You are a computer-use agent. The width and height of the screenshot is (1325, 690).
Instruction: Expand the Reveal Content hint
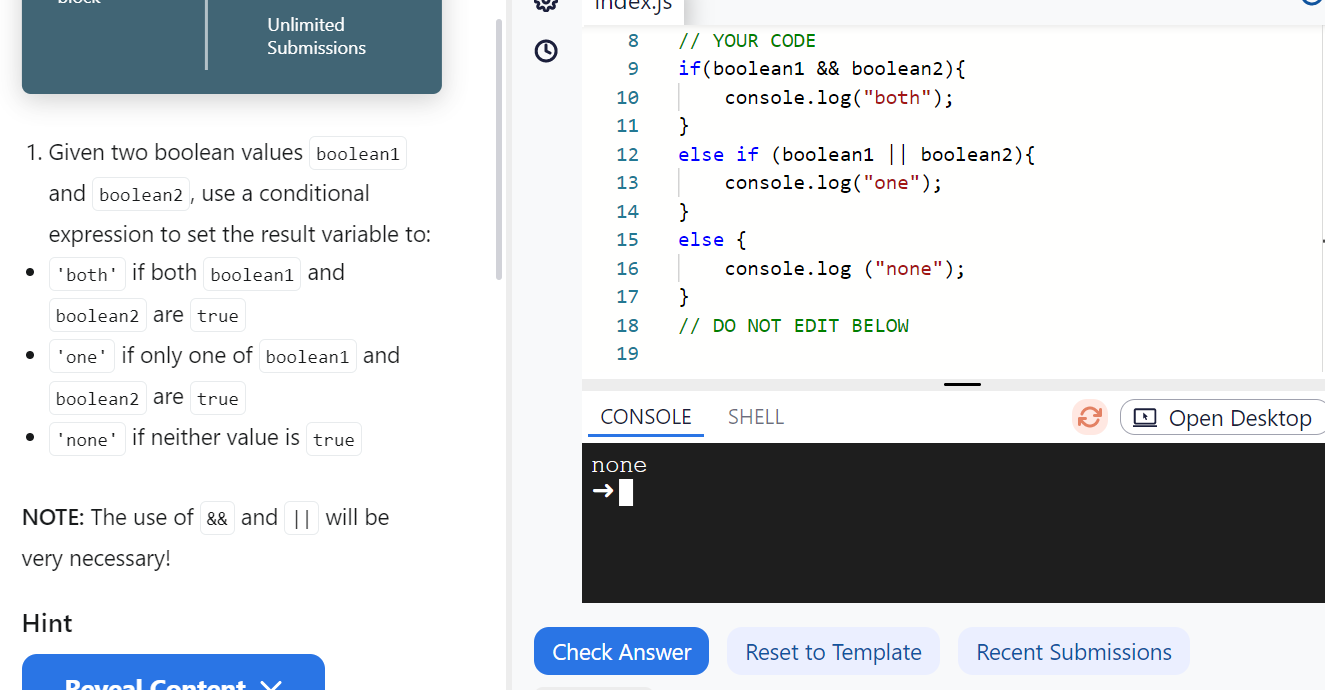[x=172, y=681]
